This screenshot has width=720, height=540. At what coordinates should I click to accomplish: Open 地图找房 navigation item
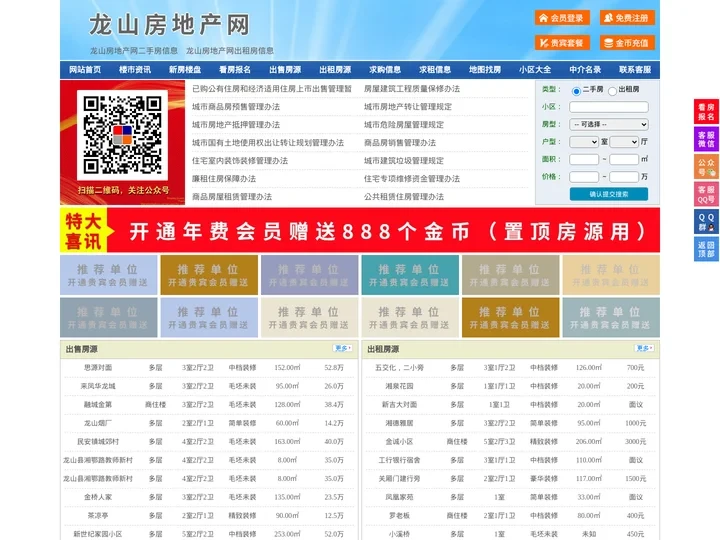pos(485,70)
